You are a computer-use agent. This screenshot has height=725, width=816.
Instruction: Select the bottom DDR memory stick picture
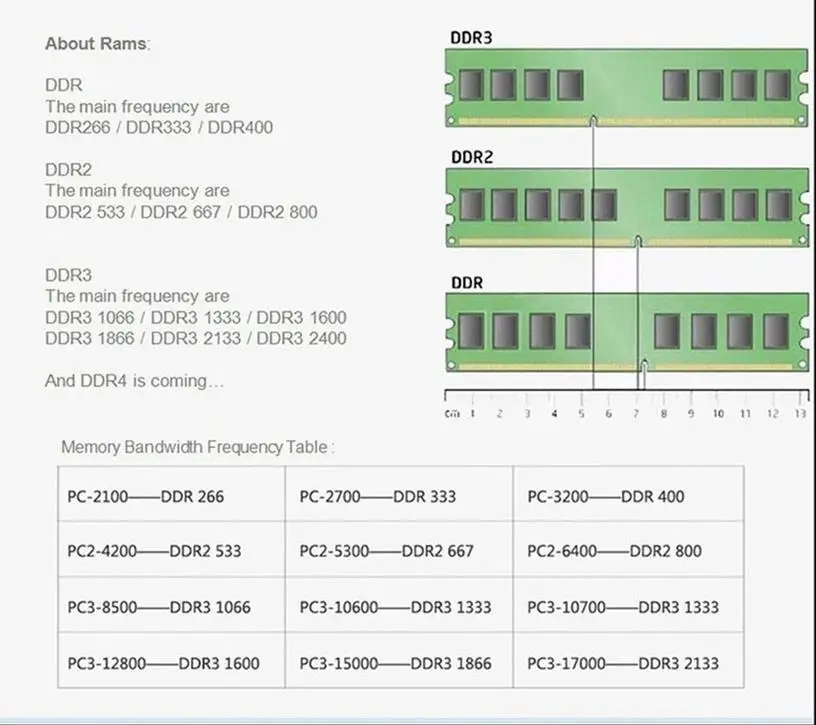pyautogui.click(x=626, y=331)
